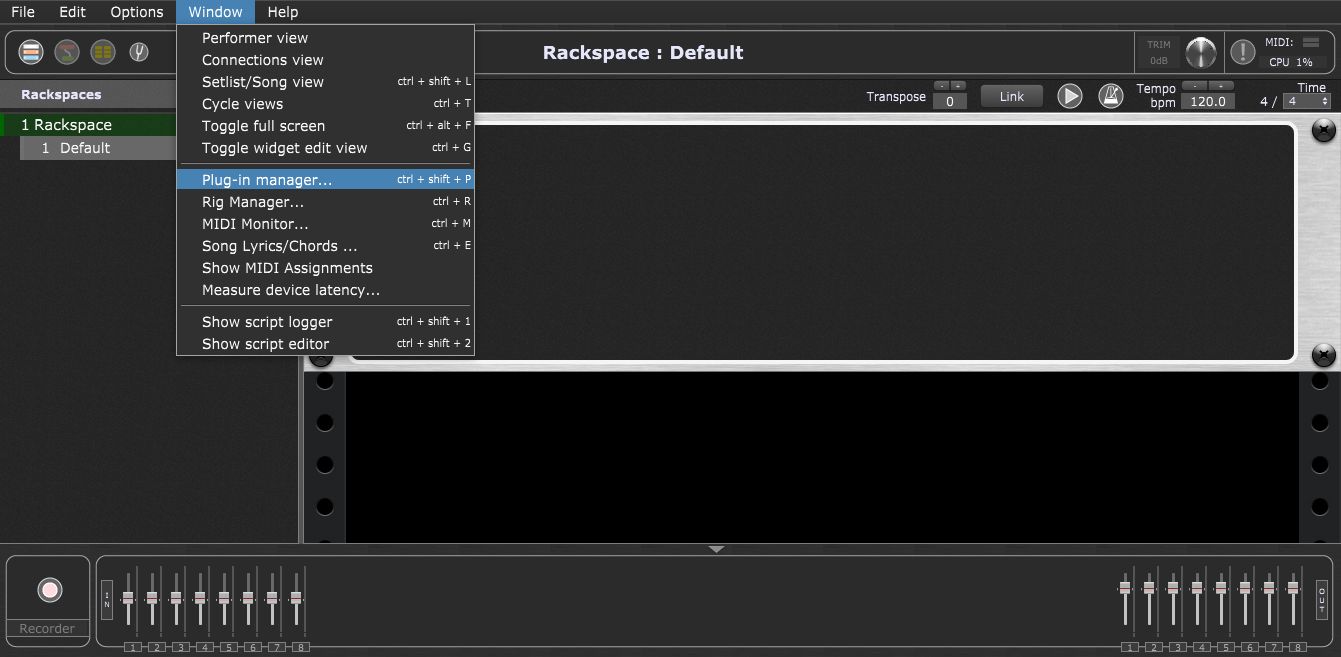
Task: Open Song Lyrics/Chords from the menu
Action: 325,246
